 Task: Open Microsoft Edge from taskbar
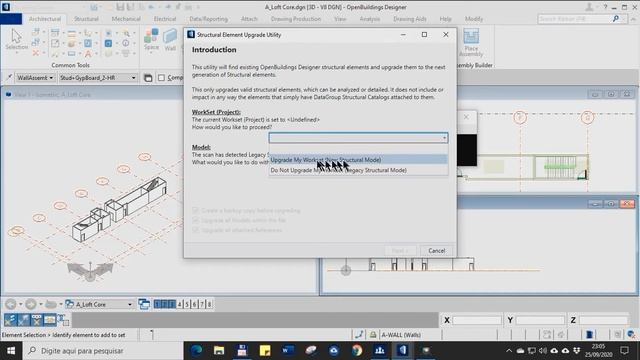click(196, 351)
